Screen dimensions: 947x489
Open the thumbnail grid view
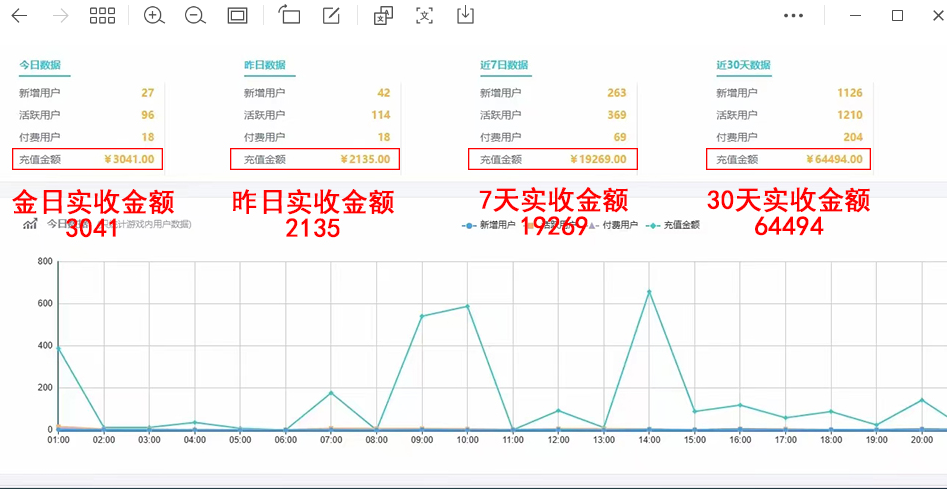pyautogui.click(x=102, y=16)
